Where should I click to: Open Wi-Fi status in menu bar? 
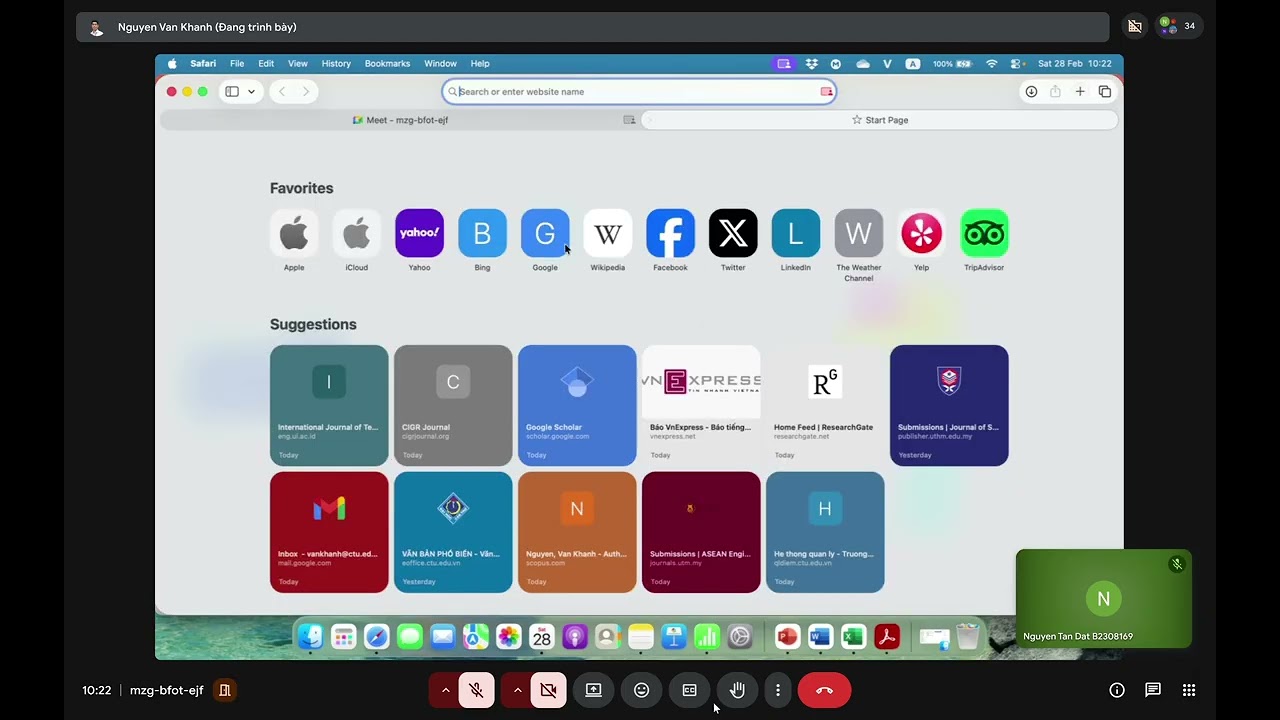point(991,63)
